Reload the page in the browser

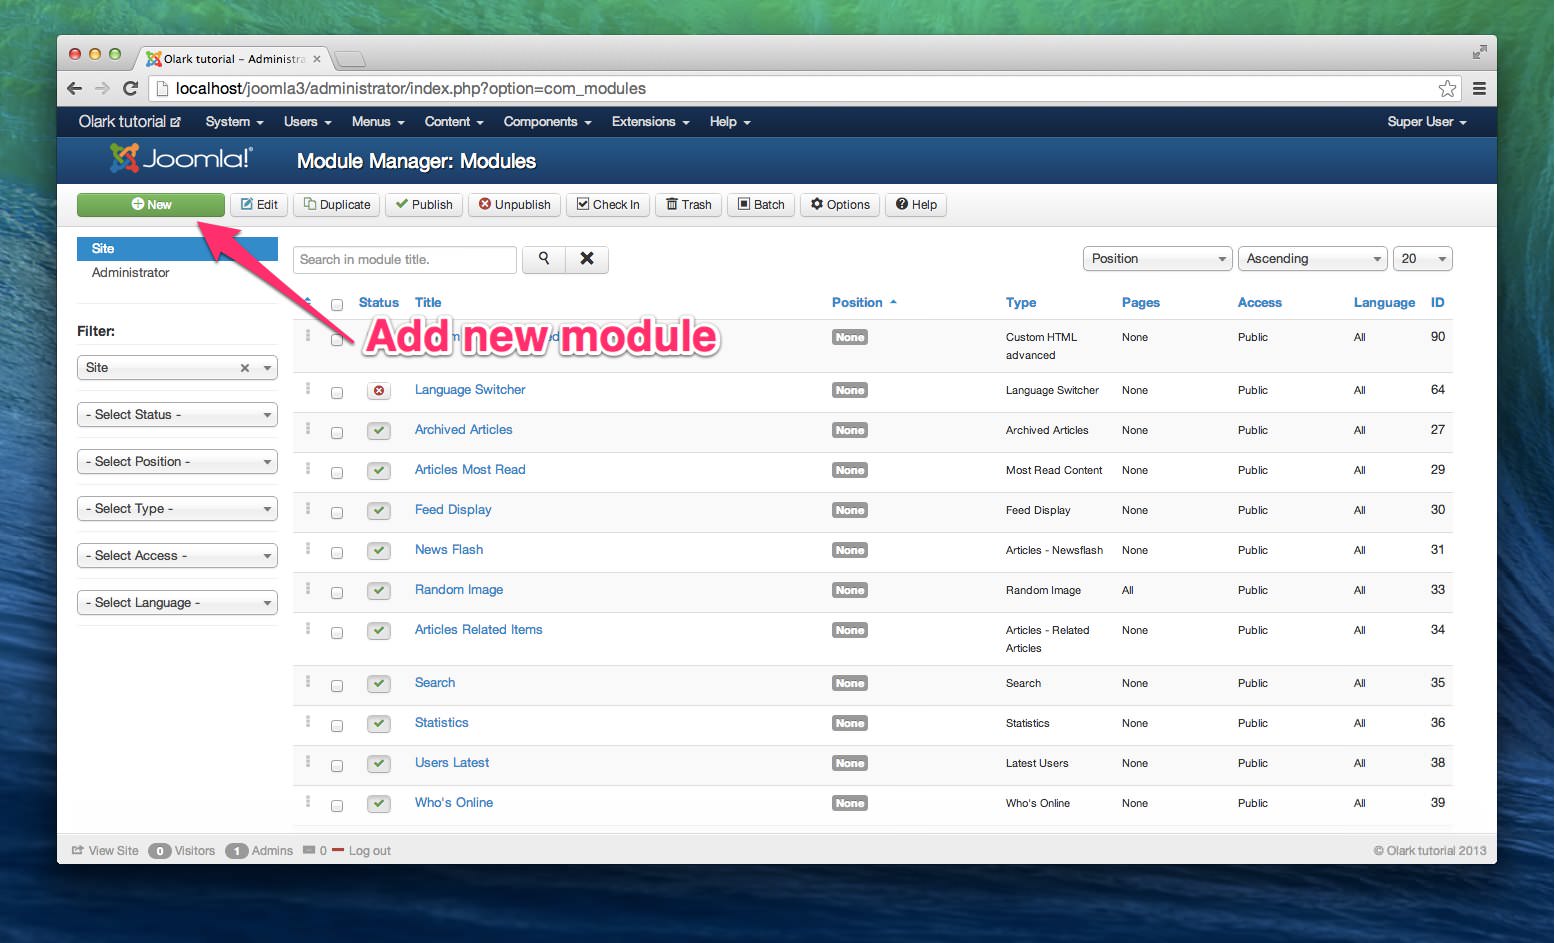(x=130, y=89)
